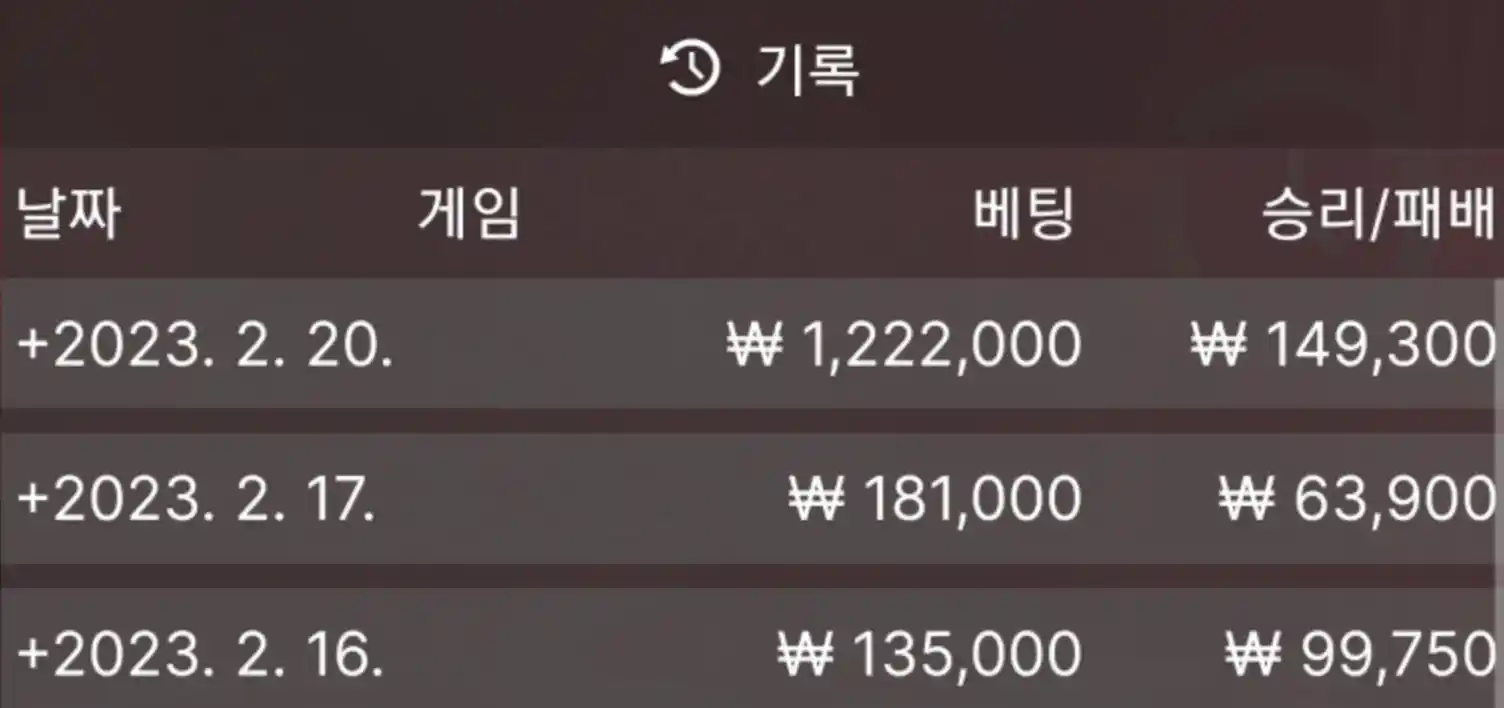This screenshot has width=1504, height=708.
Task: Expand the 2023. 2. 20. row plus sign
Action: [33, 345]
